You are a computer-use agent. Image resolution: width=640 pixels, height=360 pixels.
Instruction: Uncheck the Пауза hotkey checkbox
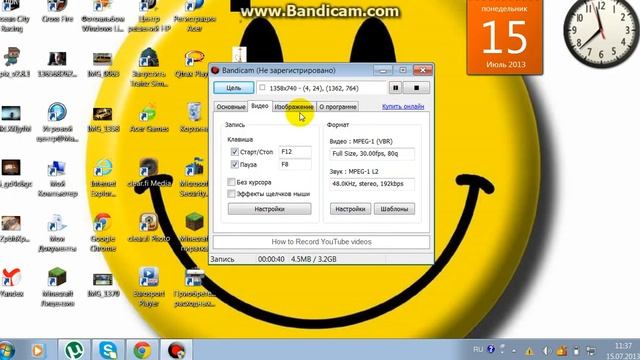(235, 164)
